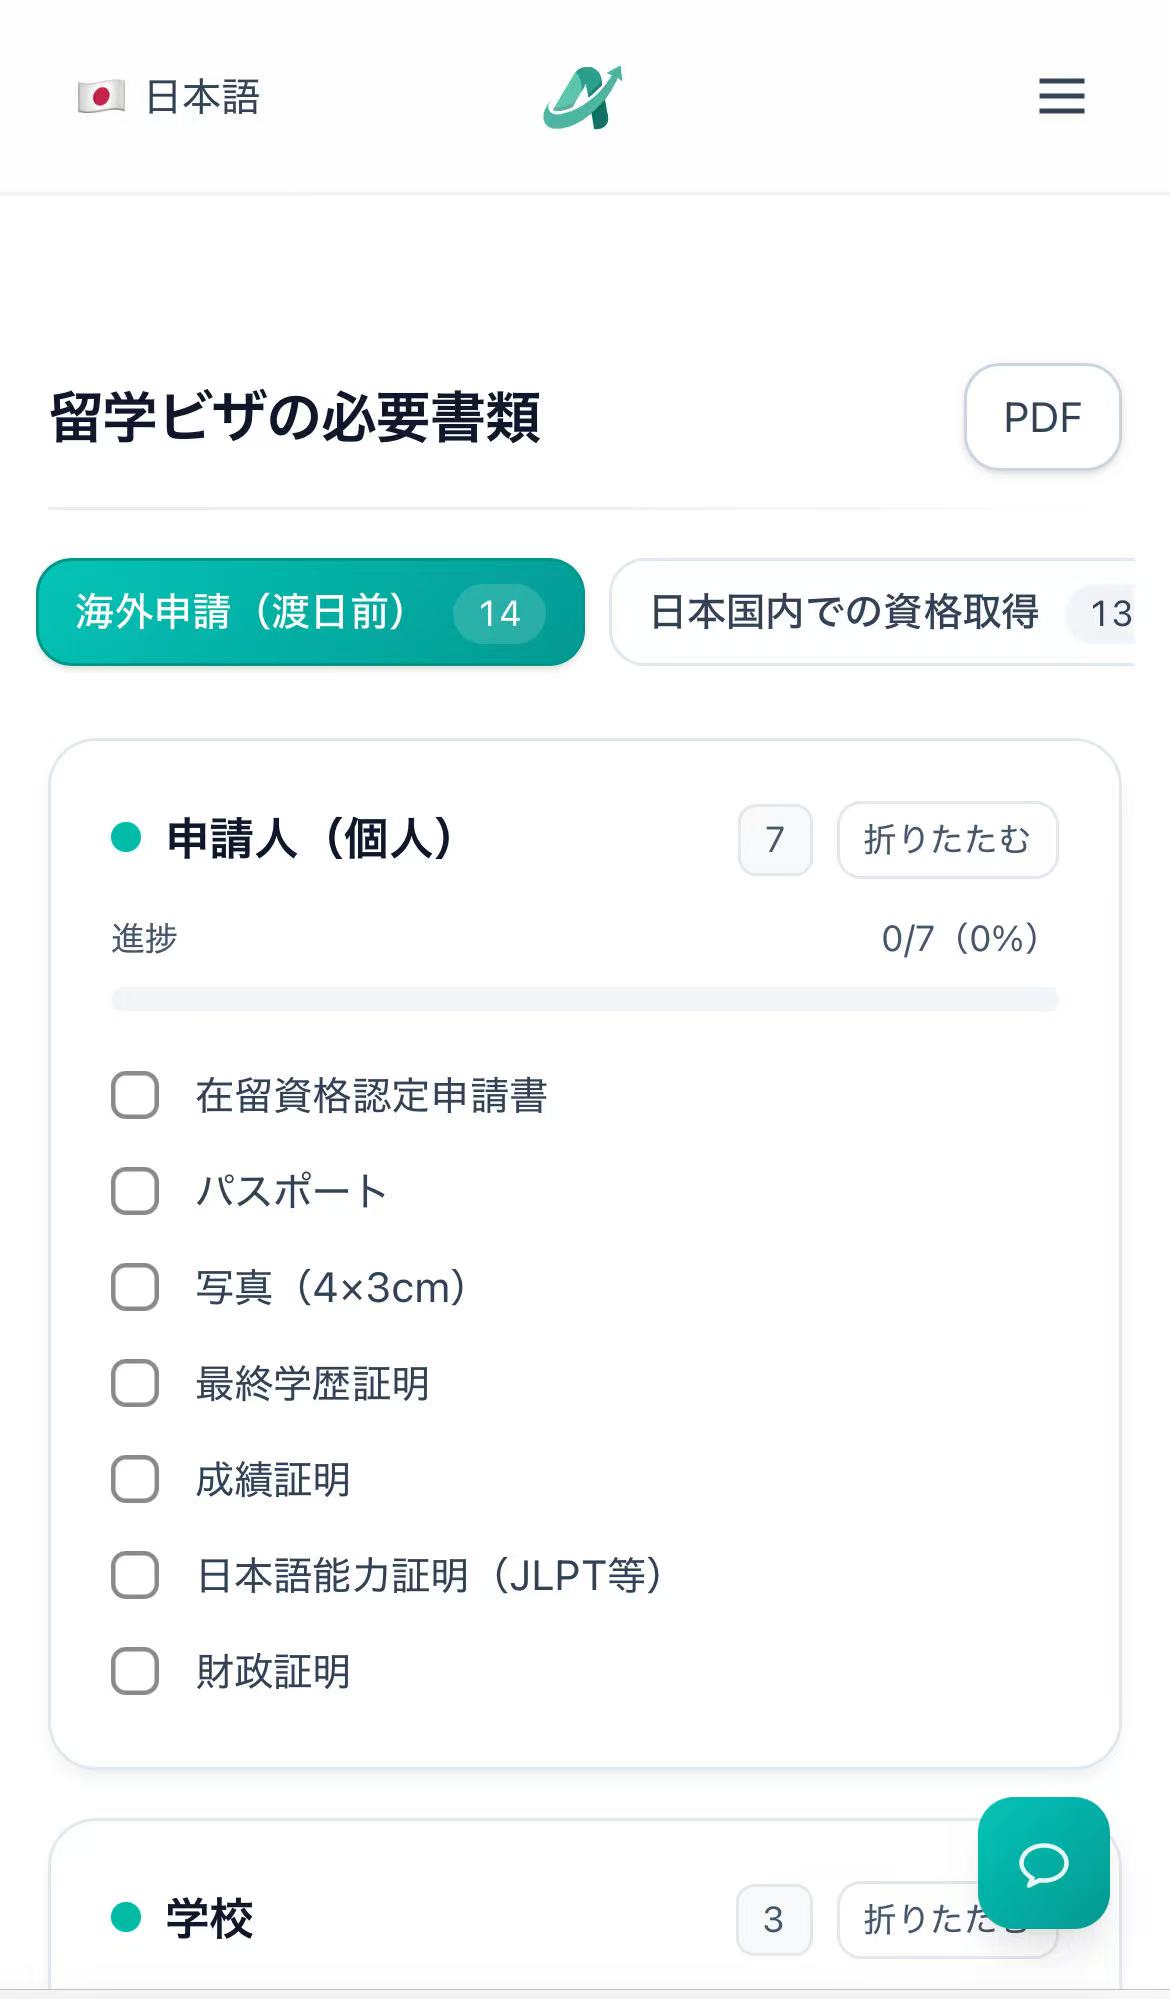The height and width of the screenshot is (1999, 1170).
Task: Click the 7 count badge
Action: point(775,839)
